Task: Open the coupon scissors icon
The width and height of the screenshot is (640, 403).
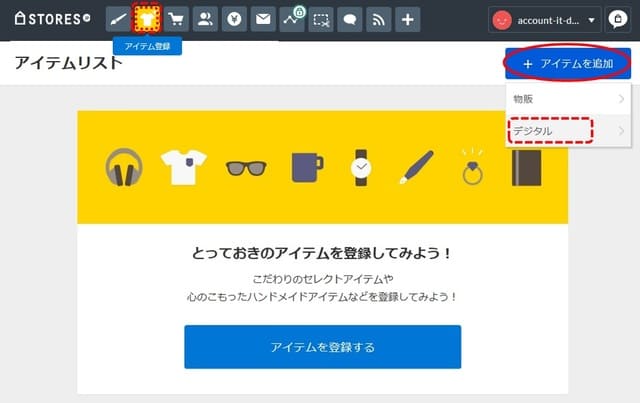Action: coord(321,19)
